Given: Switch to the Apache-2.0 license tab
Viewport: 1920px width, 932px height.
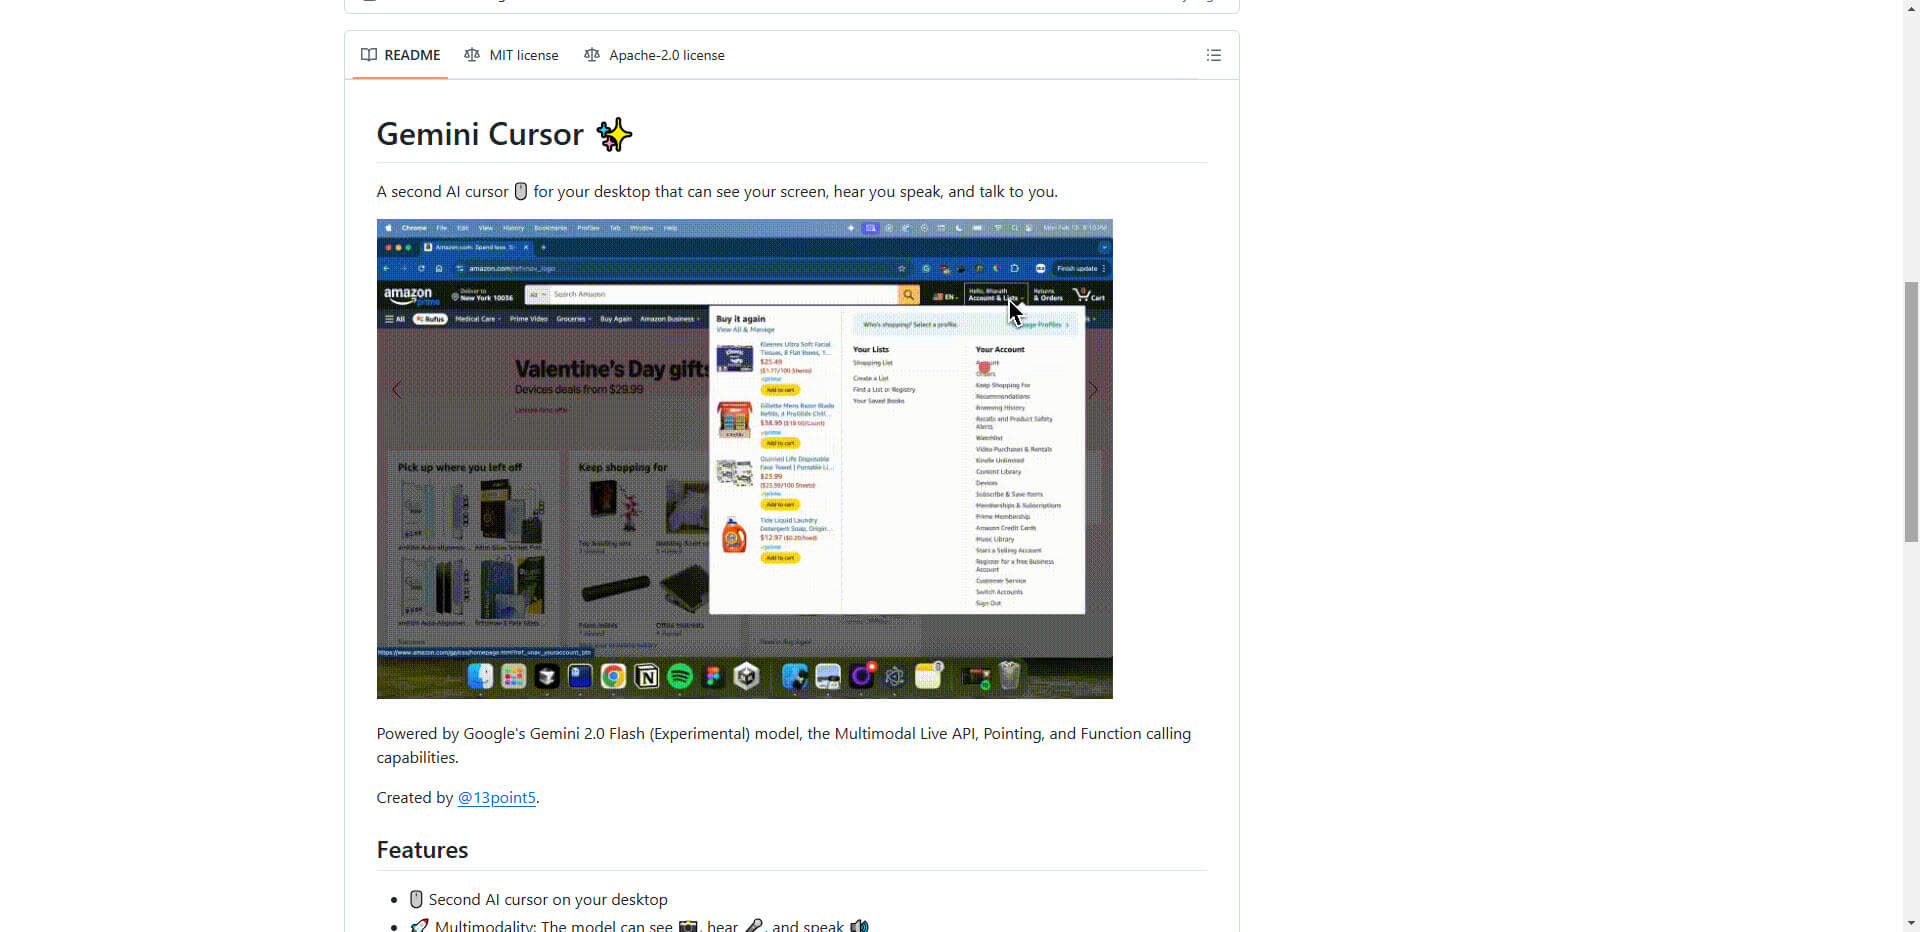Looking at the screenshot, I should pyautogui.click(x=655, y=55).
